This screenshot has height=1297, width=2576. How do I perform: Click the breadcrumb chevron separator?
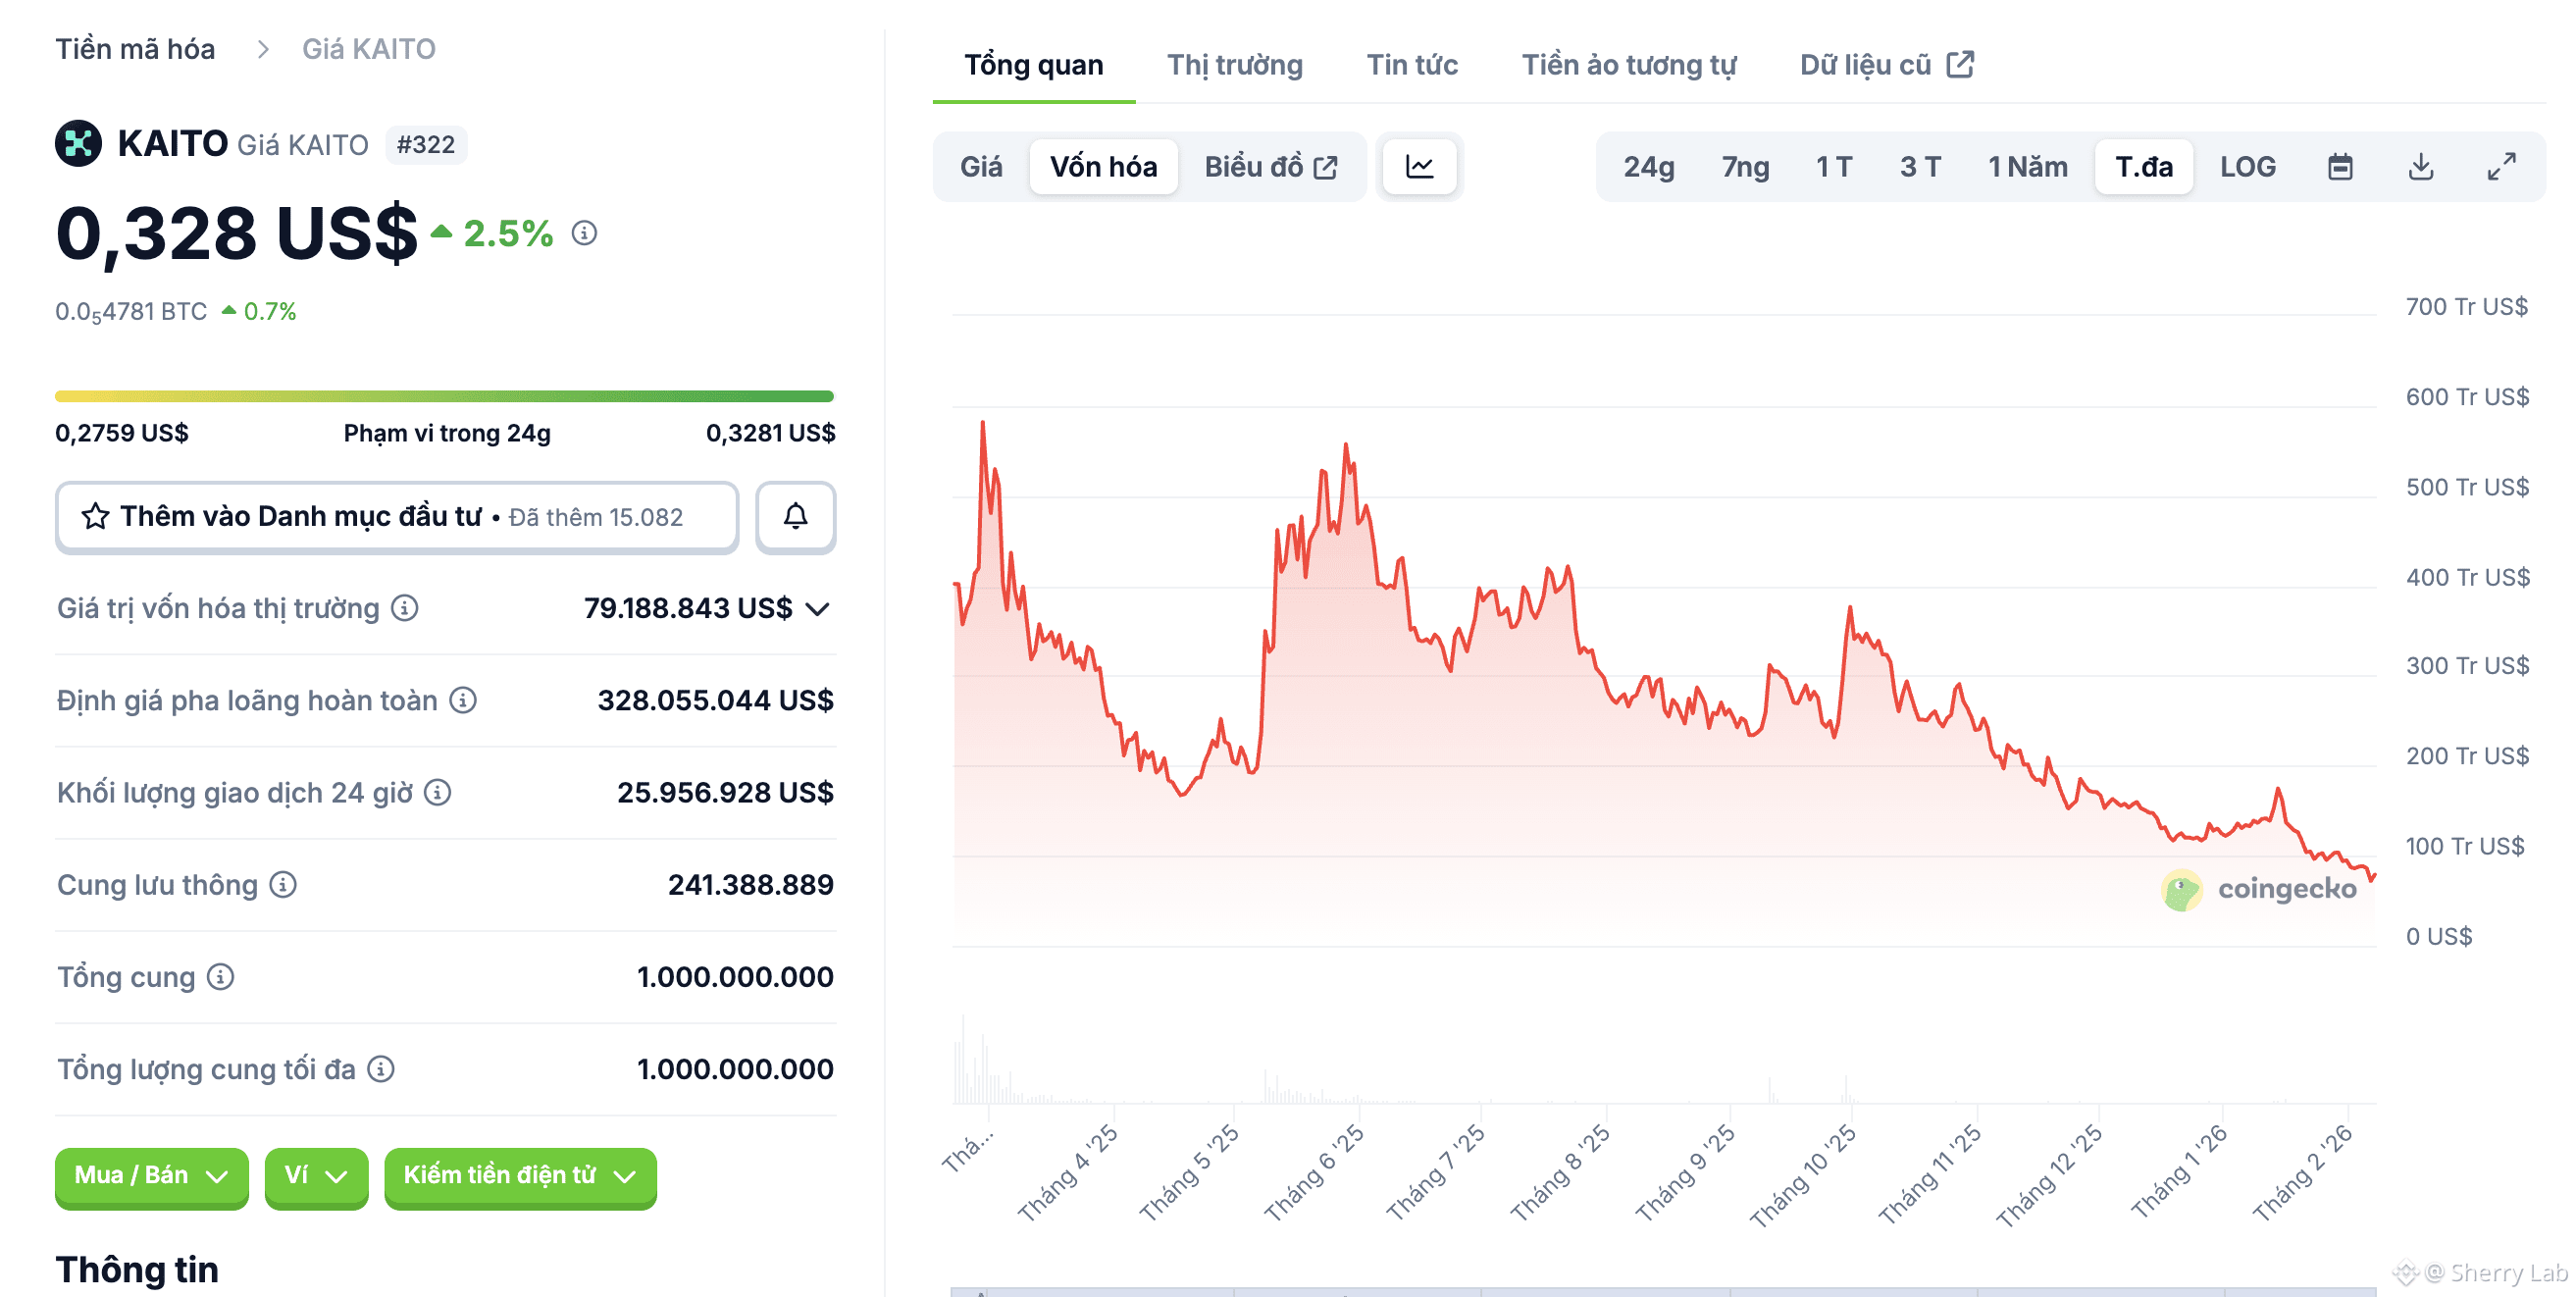click(x=263, y=49)
